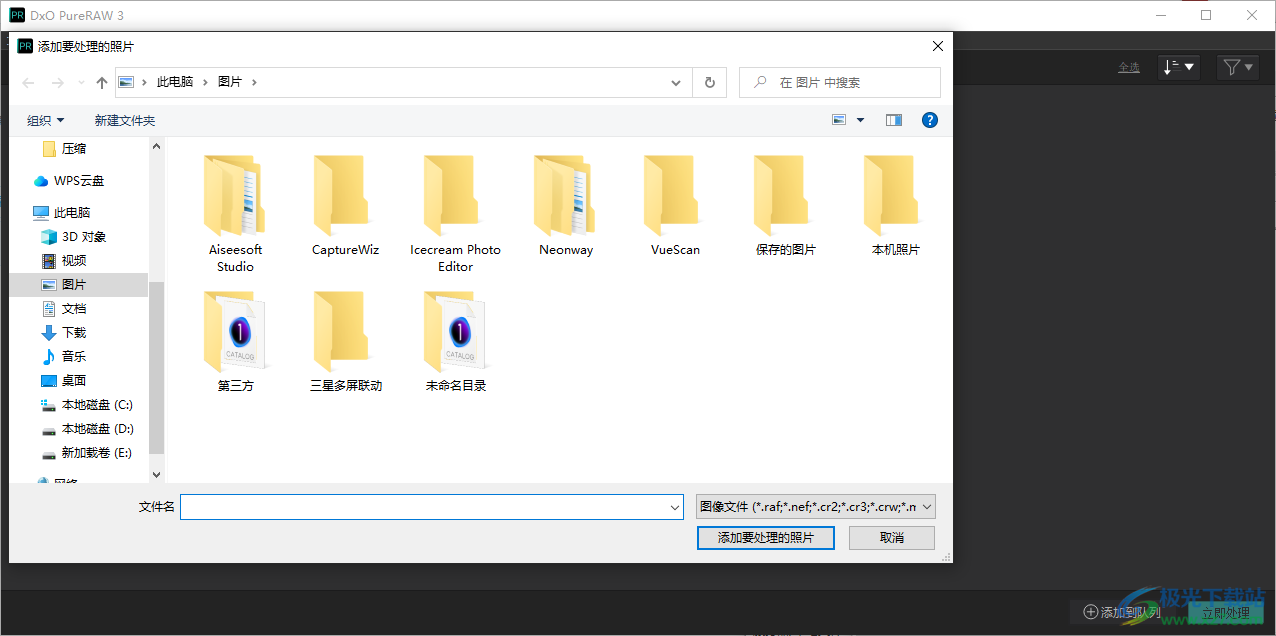Image resolution: width=1276 pixels, height=636 pixels.
Task: Open the Aiseesoft Studio folder
Action: [235, 214]
